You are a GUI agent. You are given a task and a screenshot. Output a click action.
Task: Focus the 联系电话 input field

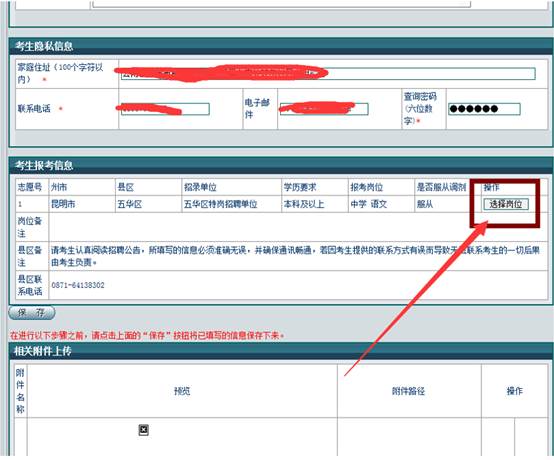165,109
